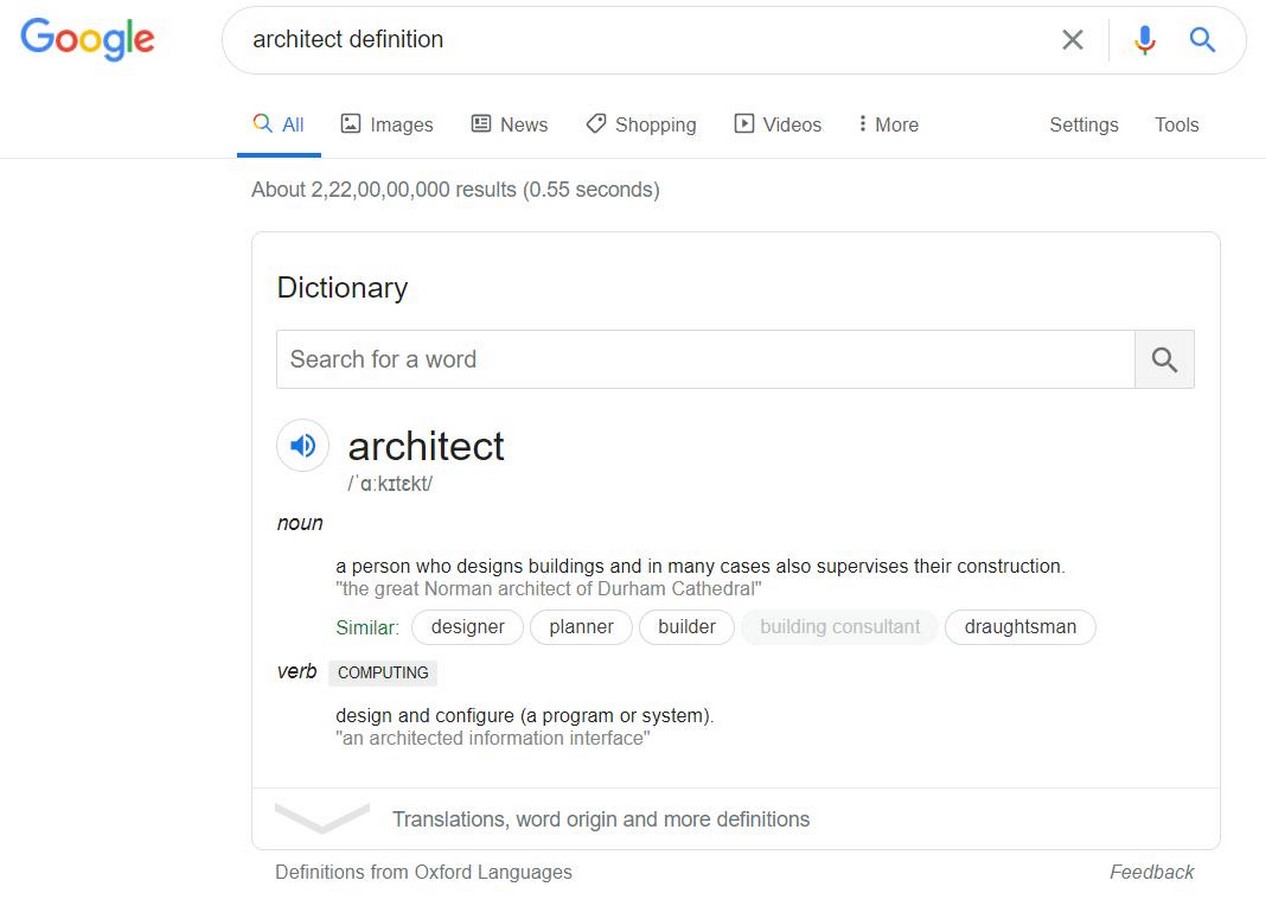Select the All results tab
Image resolution: width=1266 pixels, height=900 pixels.
click(x=279, y=125)
